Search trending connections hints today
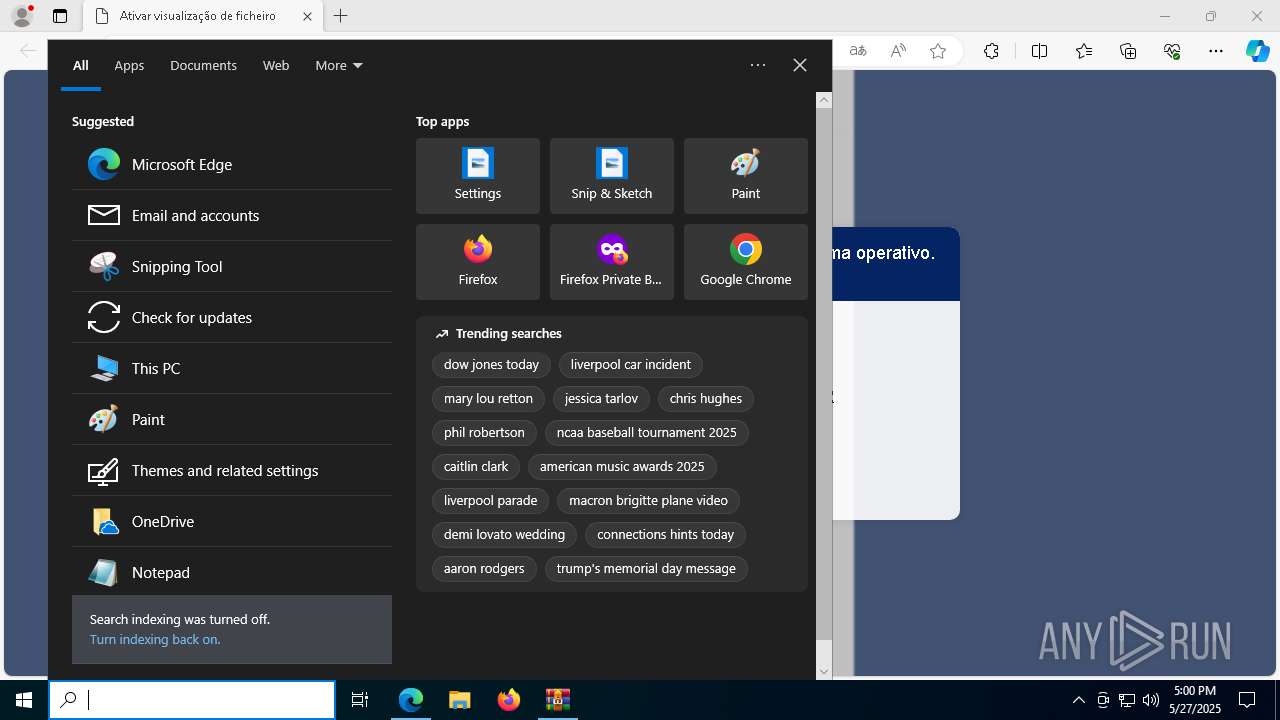1280x720 pixels. (x=666, y=535)
